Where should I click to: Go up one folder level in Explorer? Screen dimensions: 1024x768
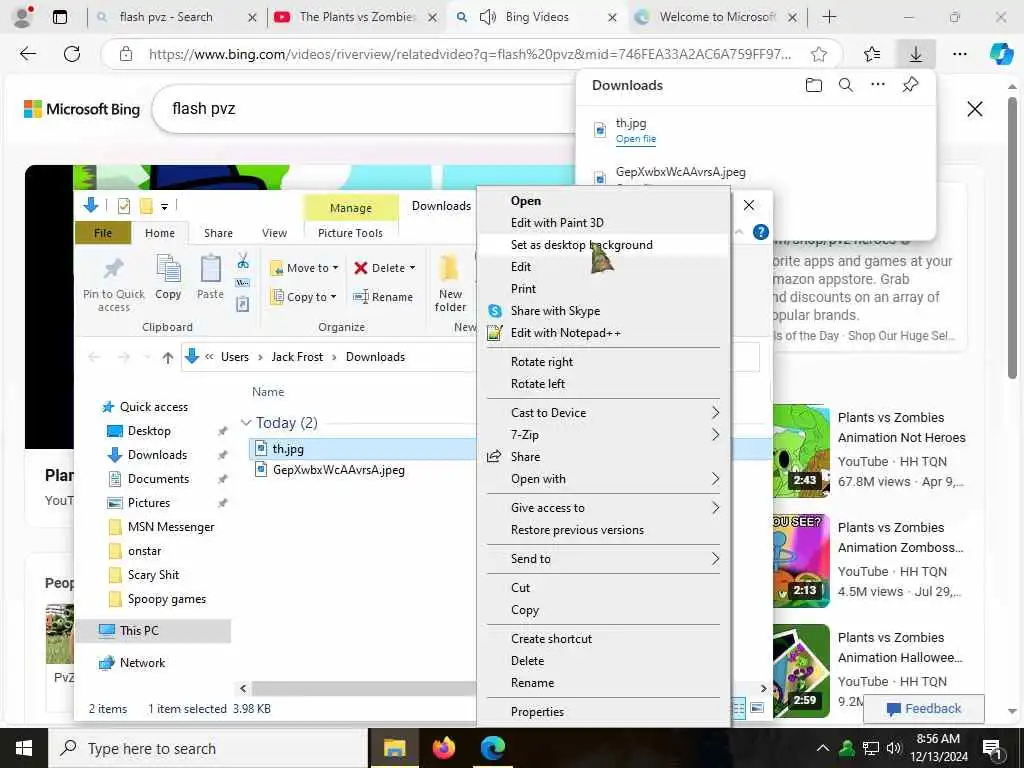tap(168, 357)
